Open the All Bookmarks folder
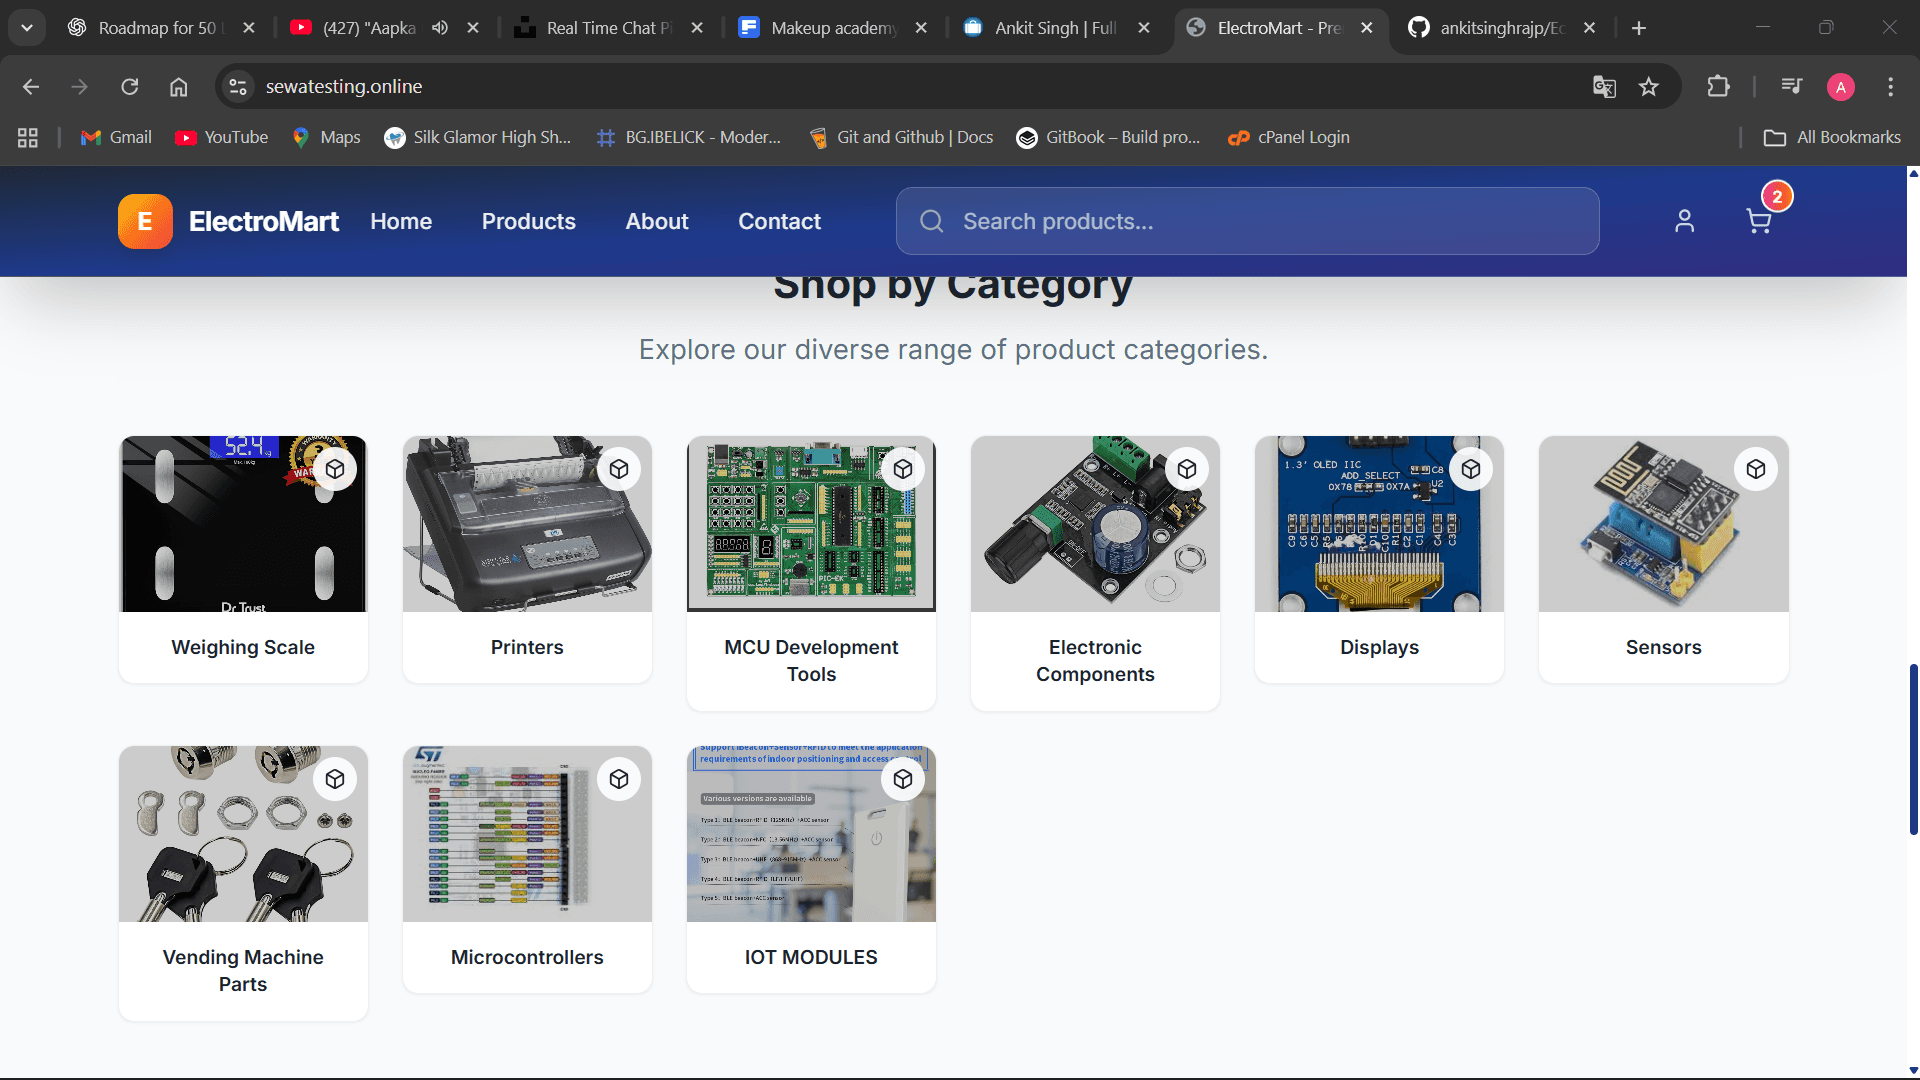The height and width of the screenshot is (1080, 1920). (x=1832, y=137)
